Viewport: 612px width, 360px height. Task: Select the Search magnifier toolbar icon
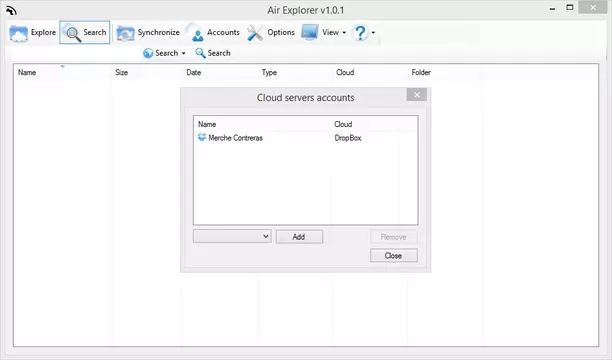pos(72,33)
